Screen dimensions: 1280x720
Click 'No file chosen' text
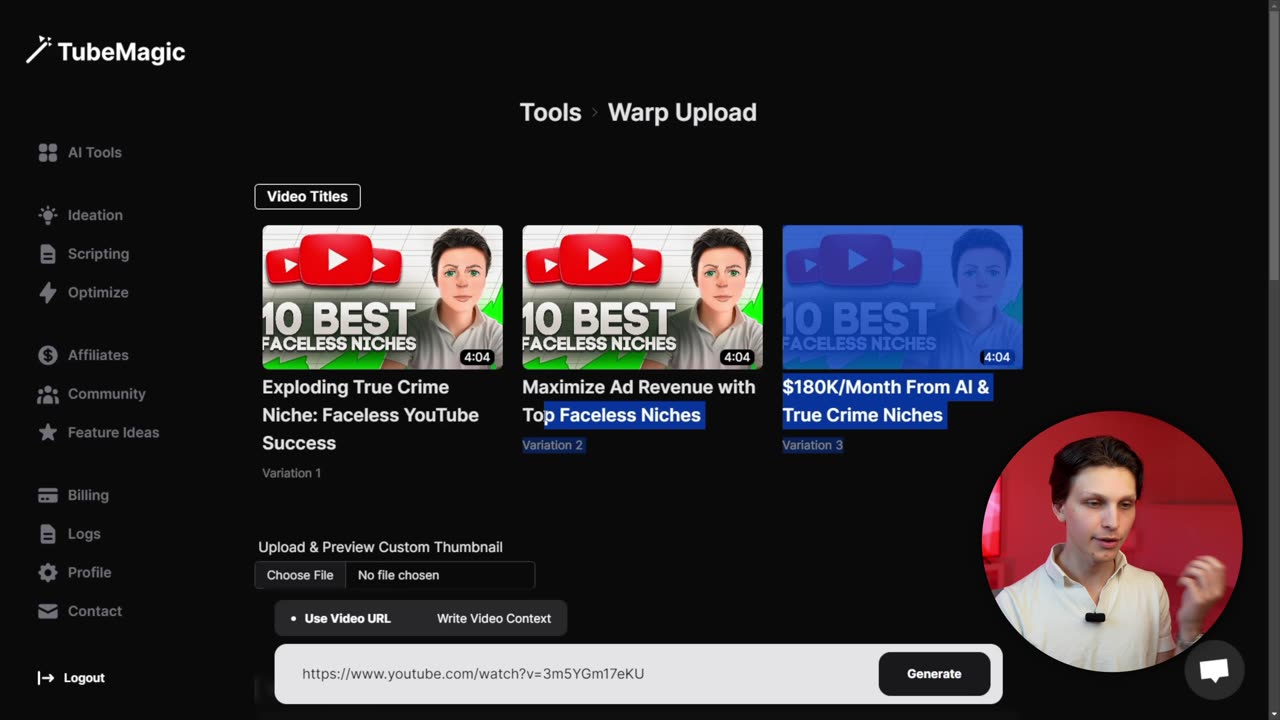coord(398,575)
